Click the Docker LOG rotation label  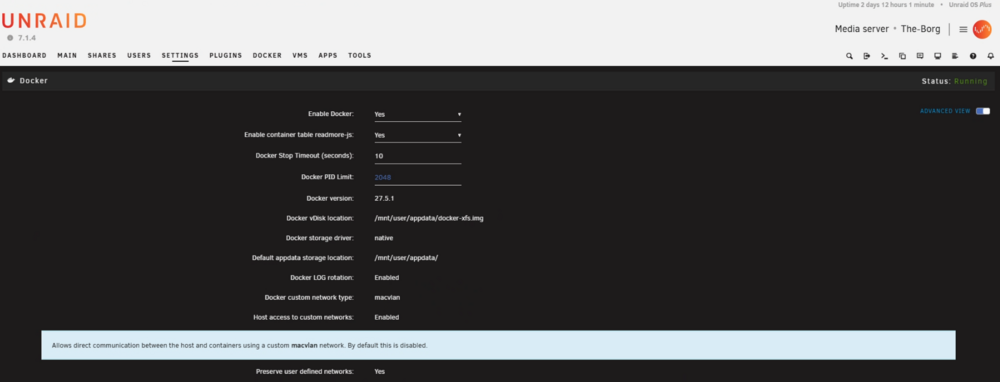[322, 277]
